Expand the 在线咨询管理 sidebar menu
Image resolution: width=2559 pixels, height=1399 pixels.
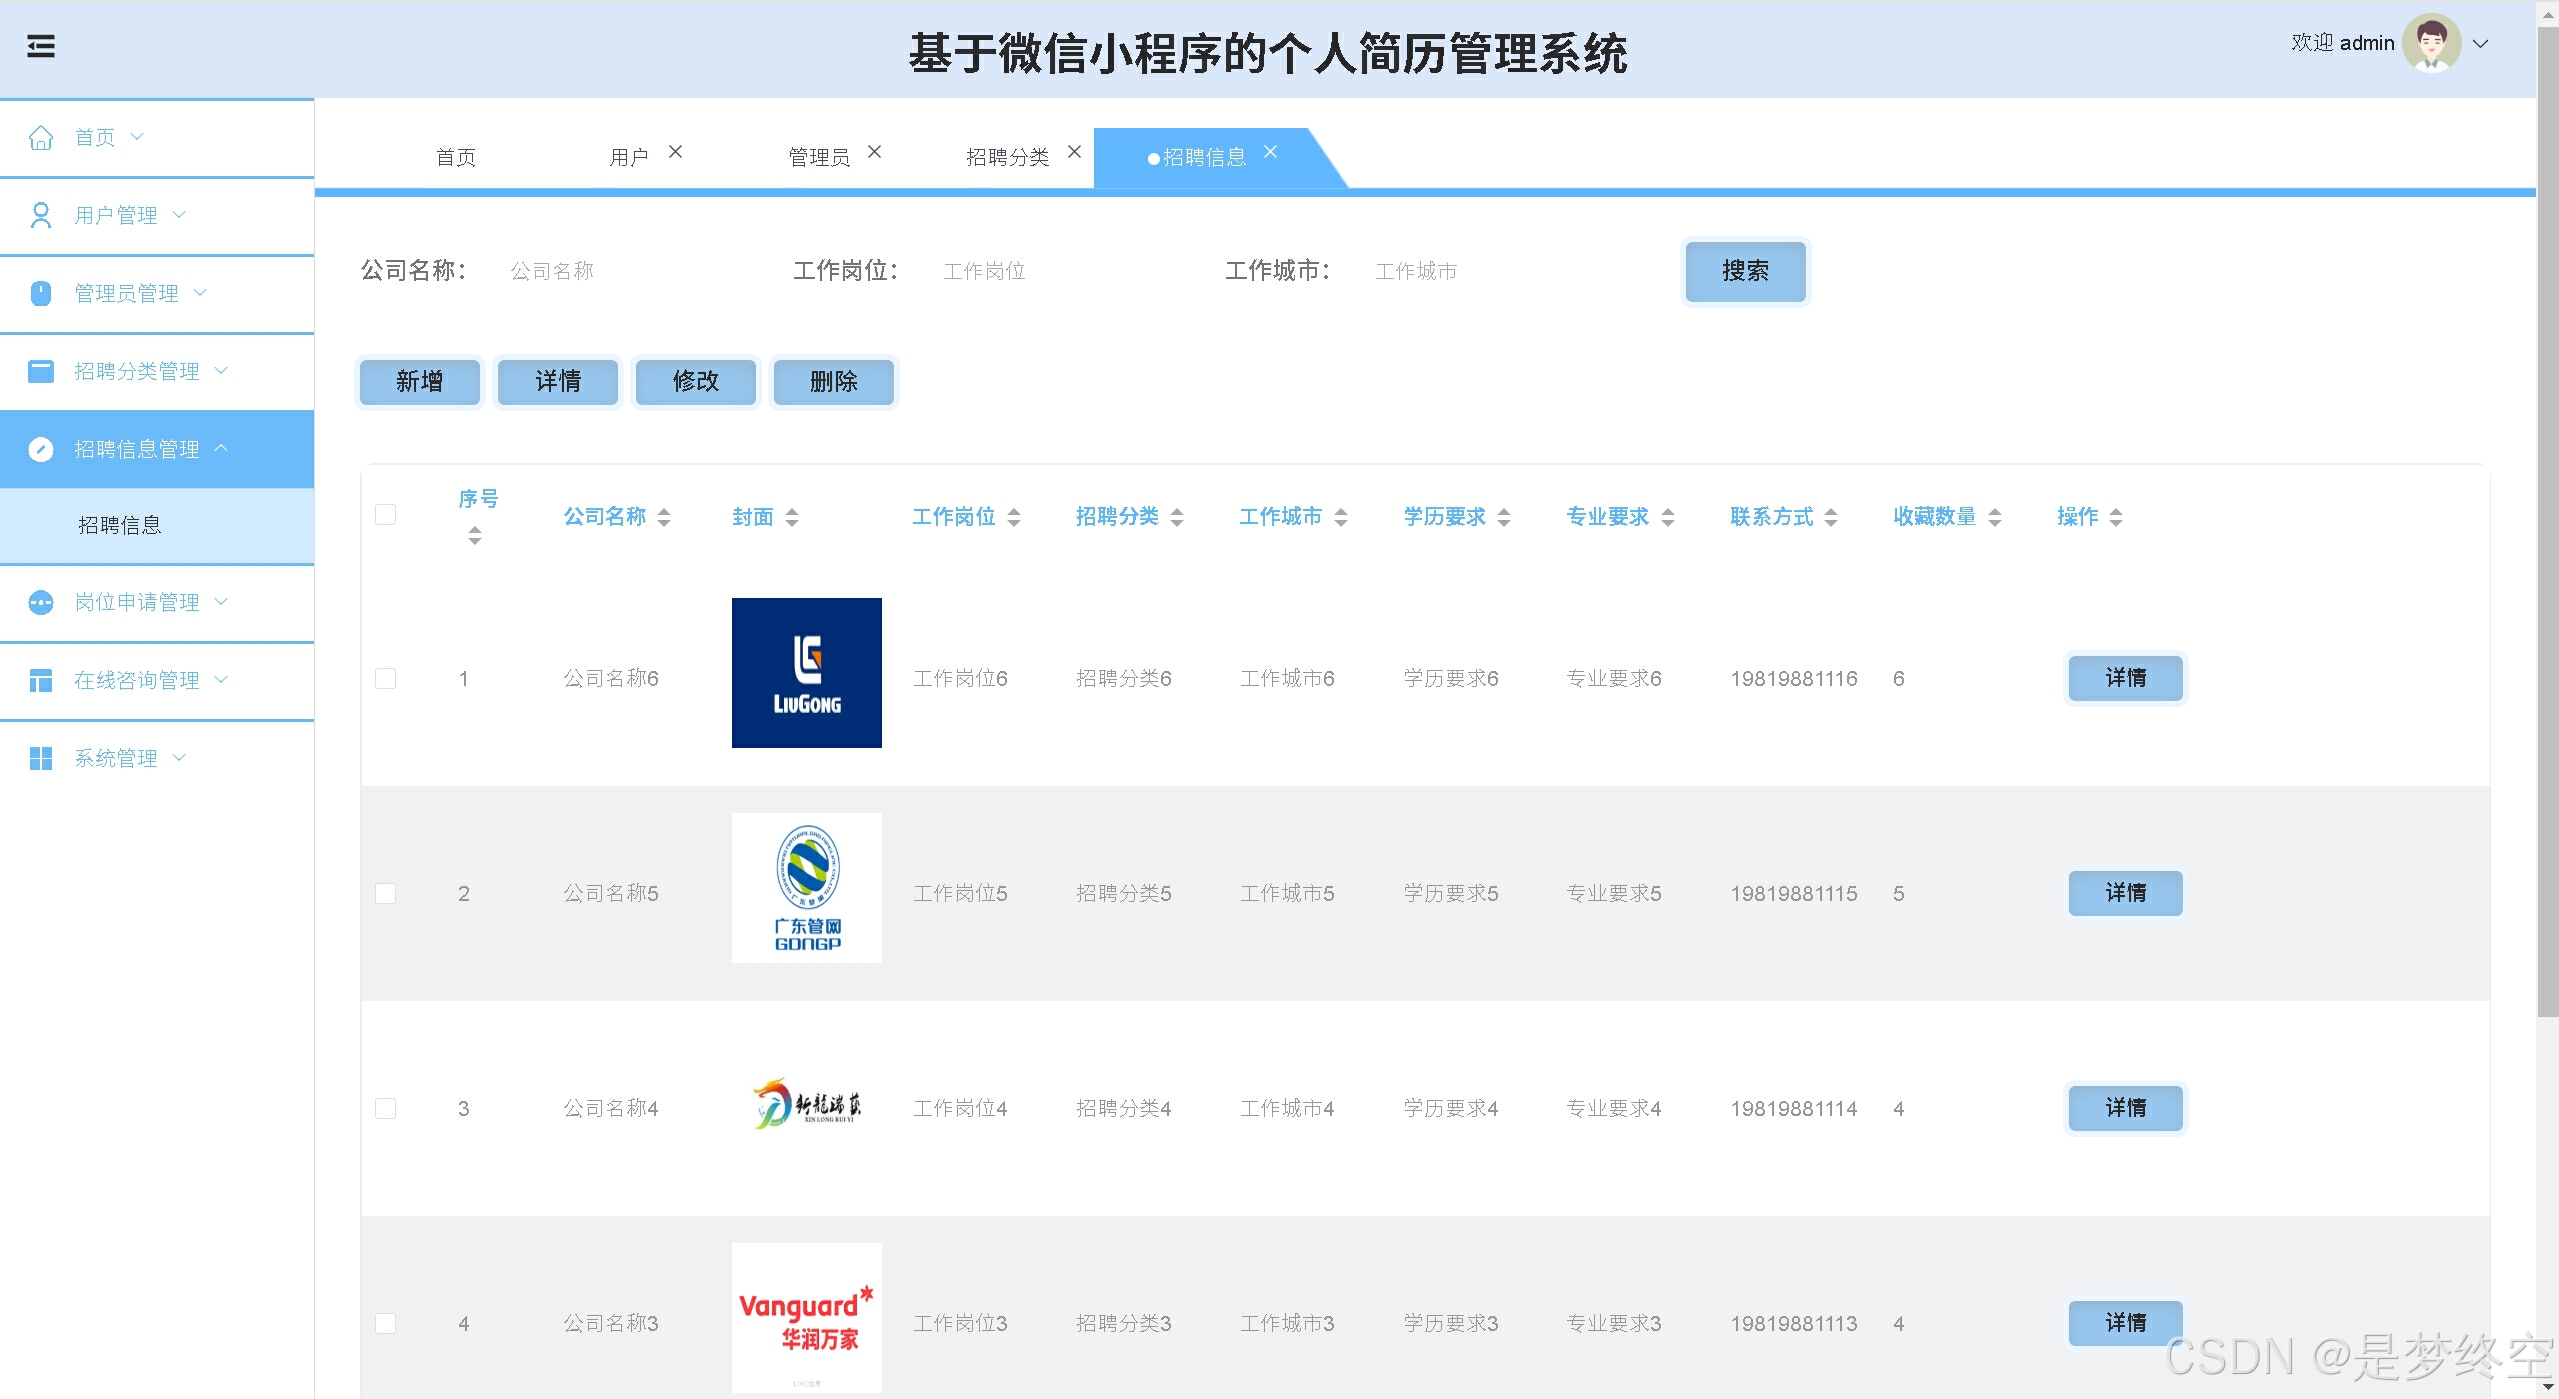(x=137, y=680)
